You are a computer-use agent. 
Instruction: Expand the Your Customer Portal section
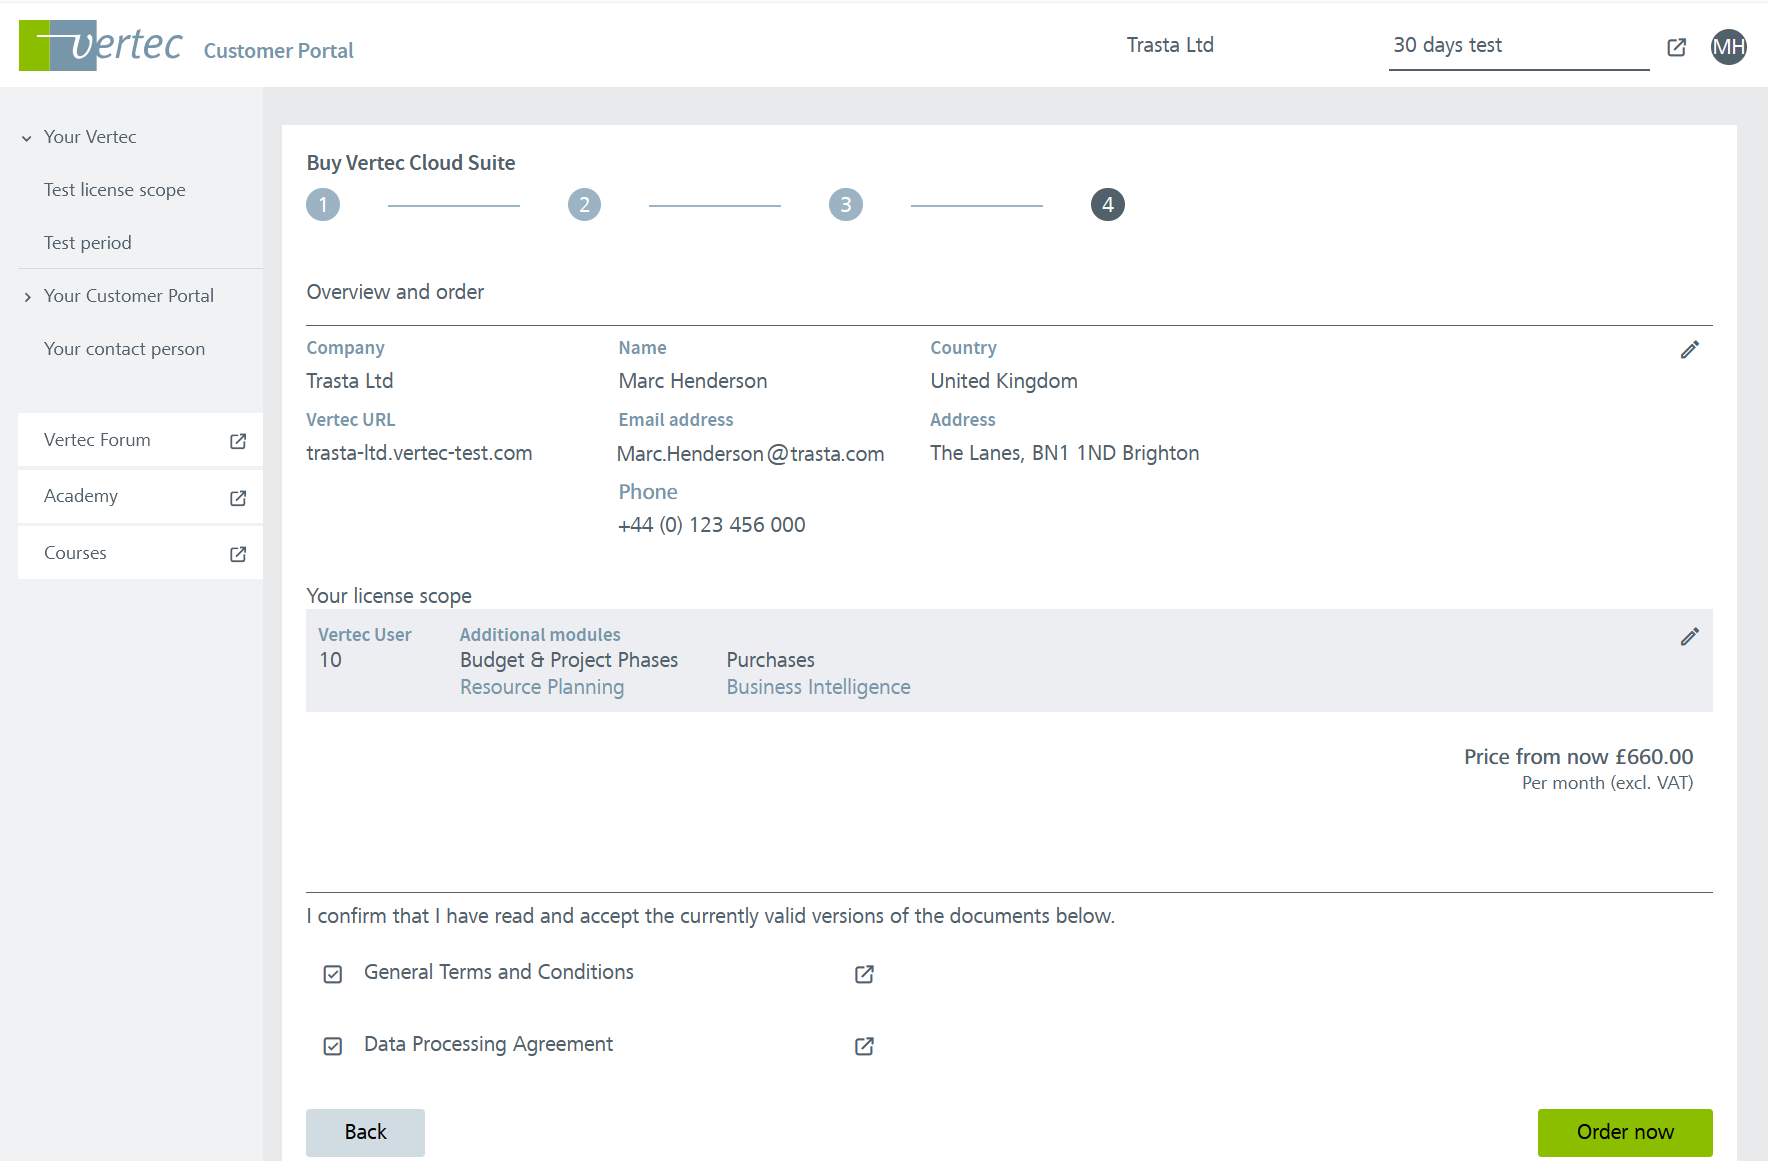[x=27, y=297]
